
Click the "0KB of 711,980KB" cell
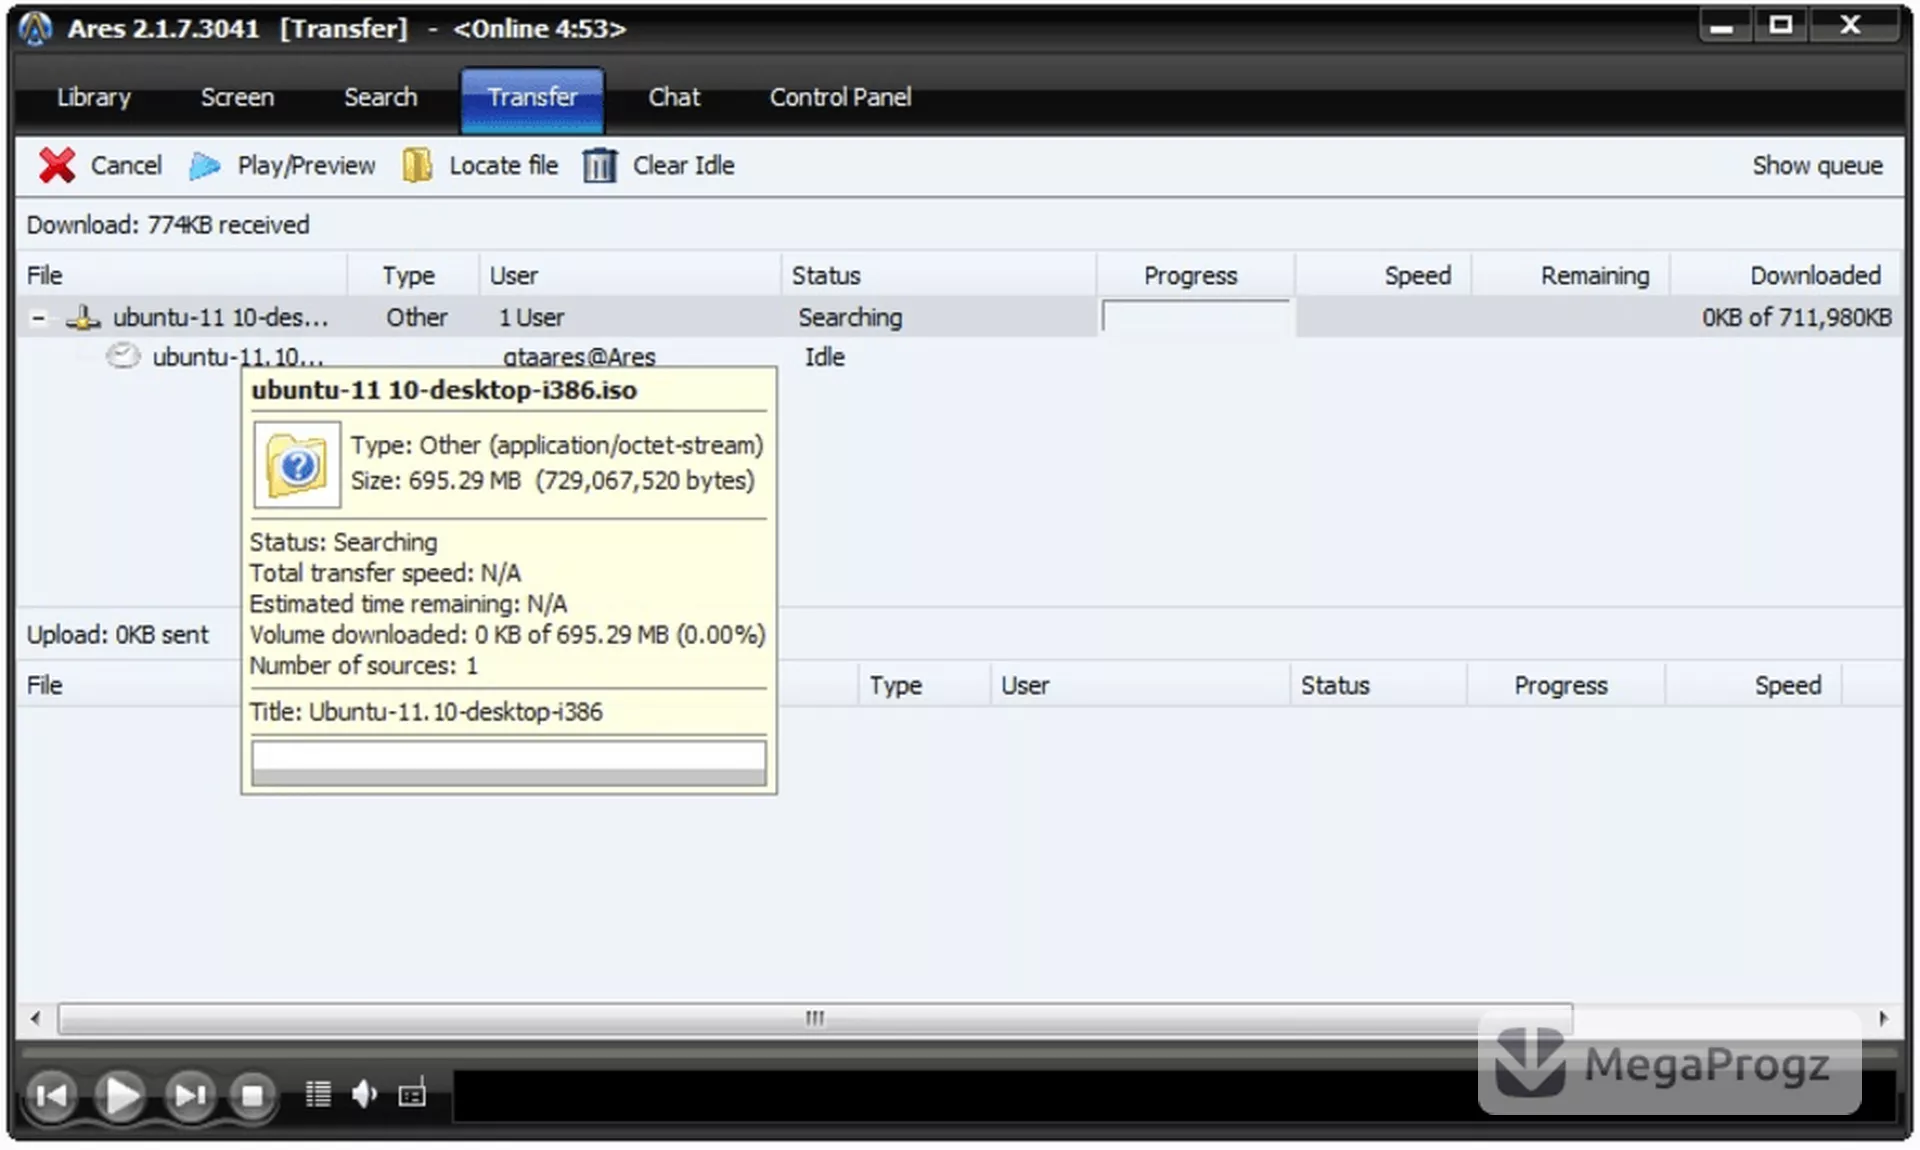pyautogui.click(x=1797, y=317)
